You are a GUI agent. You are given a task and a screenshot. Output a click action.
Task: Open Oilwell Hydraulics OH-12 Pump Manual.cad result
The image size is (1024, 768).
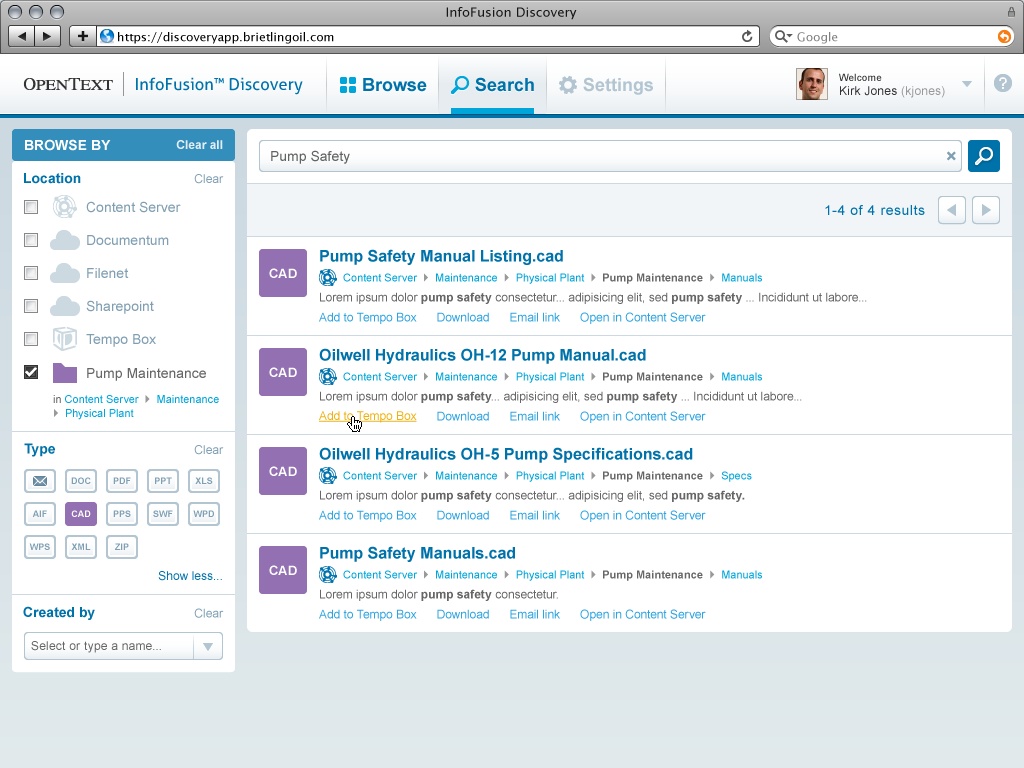point(482,355)
